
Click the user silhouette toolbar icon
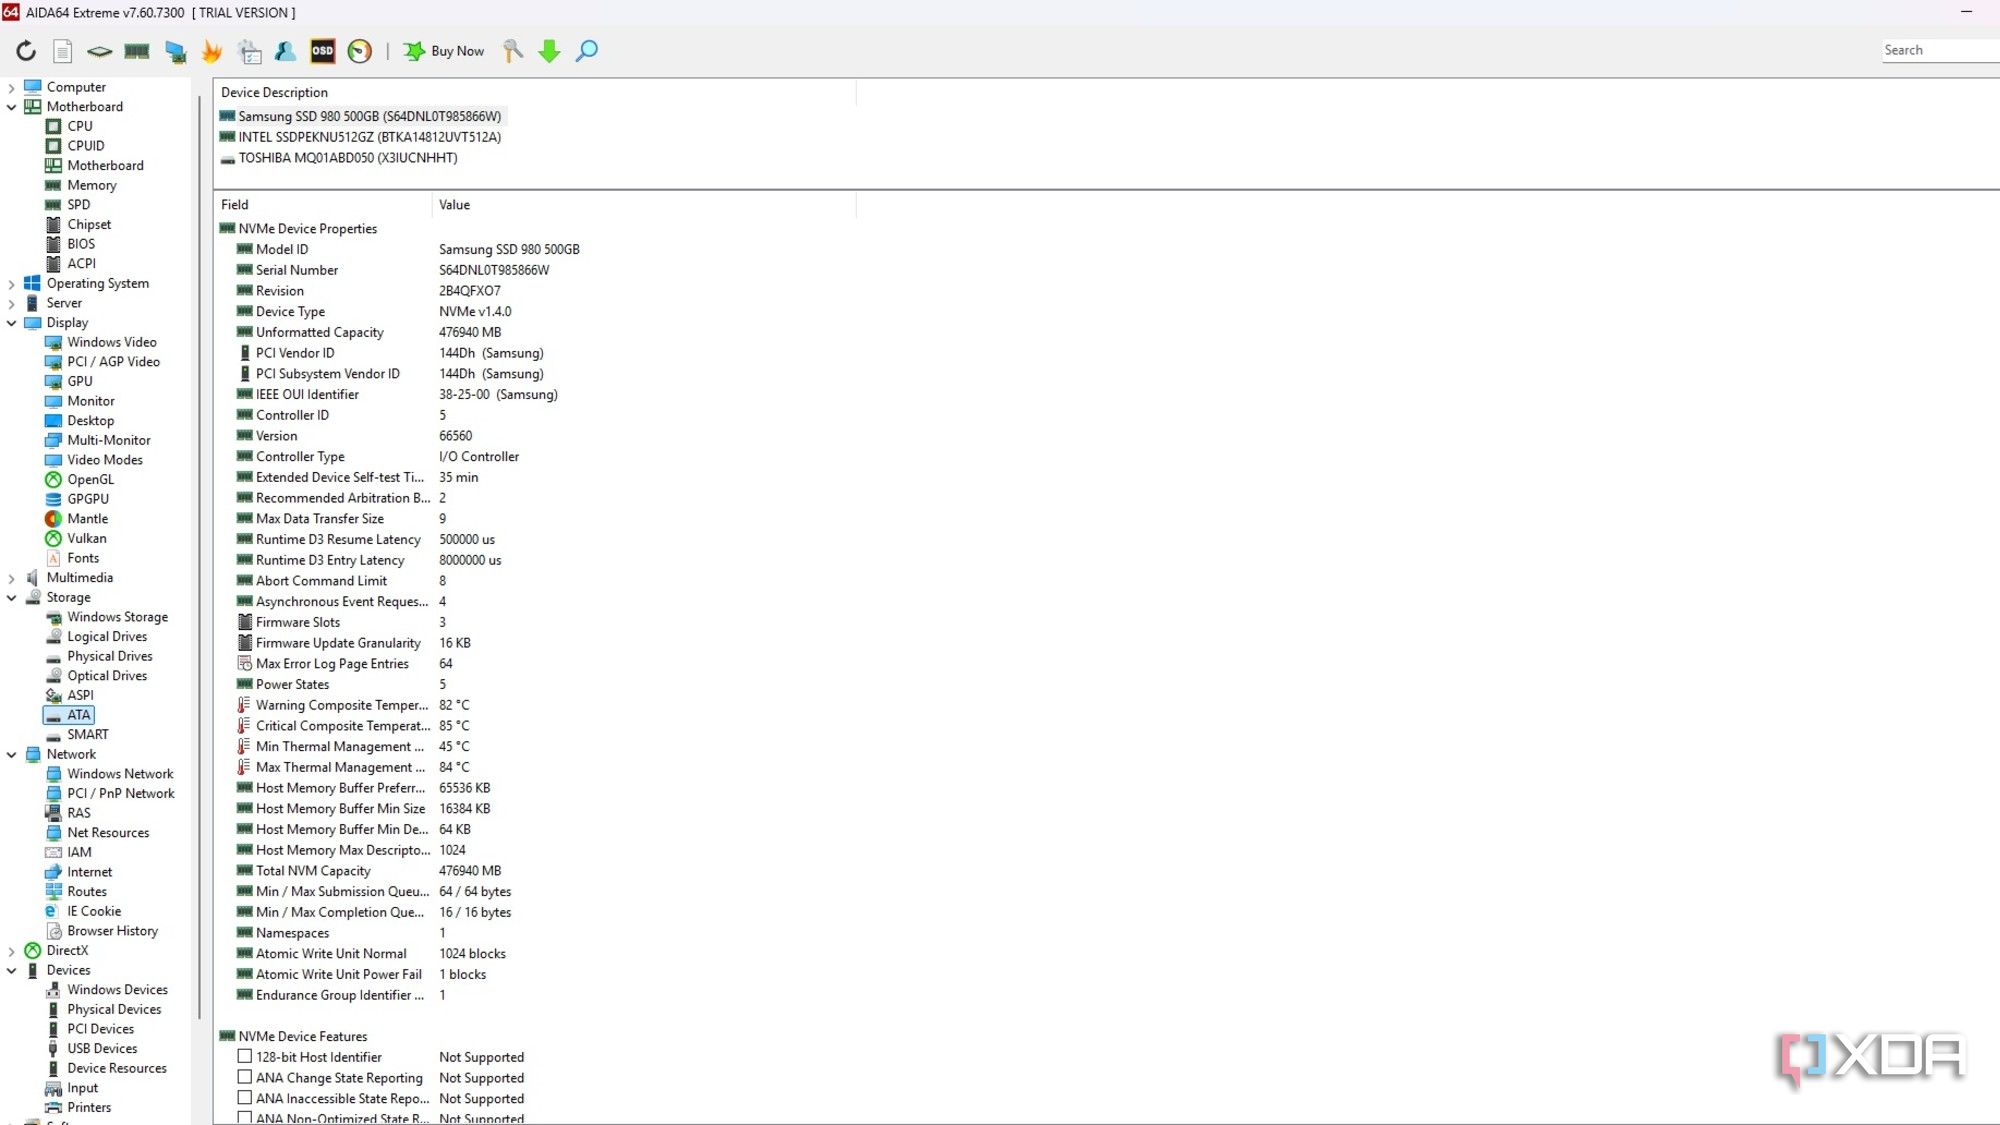(285, 51)
